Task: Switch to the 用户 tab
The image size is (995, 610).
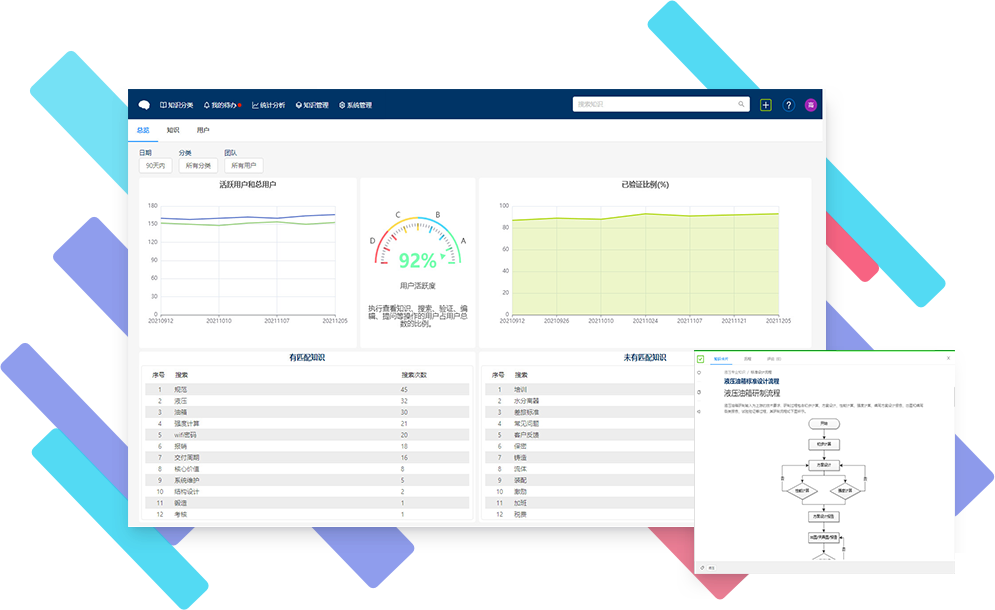Action: pyautogui.click(x=203, y=130)
